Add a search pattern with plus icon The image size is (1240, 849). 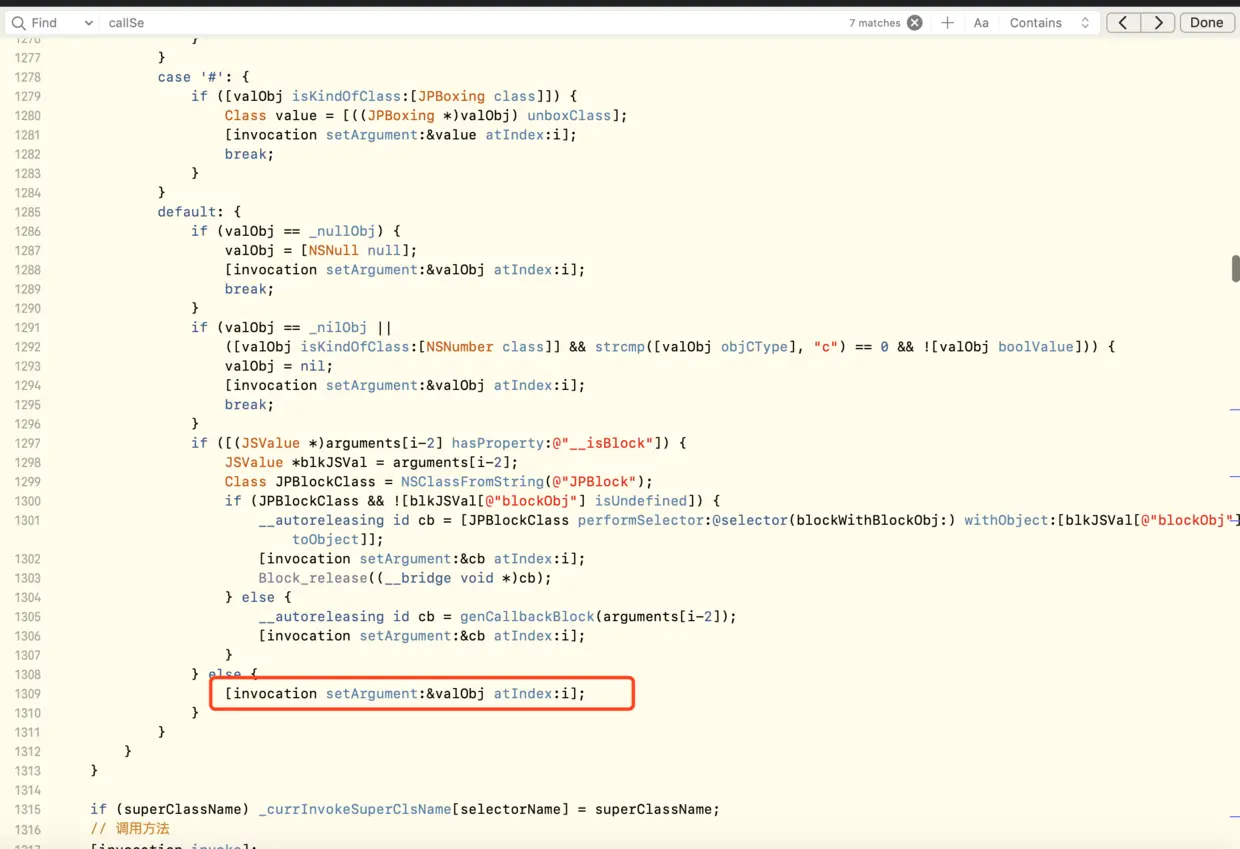(x=947, y=23)
